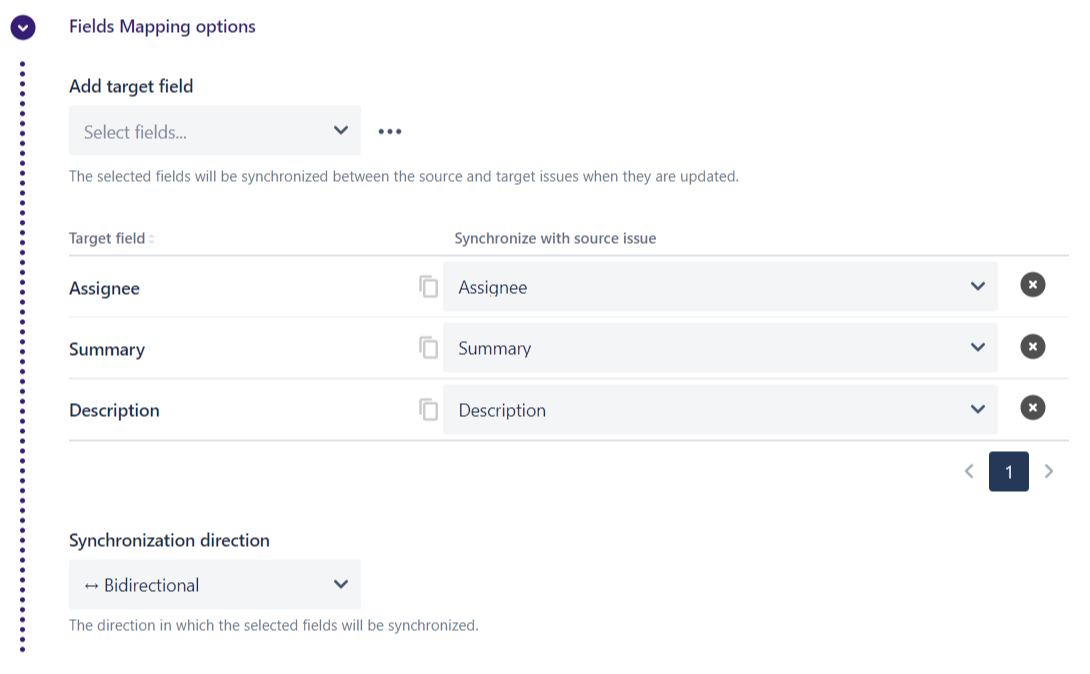The width and height of the screenshot is (1090, 674).
Task: Remove the Summary field mapping
Action: click(x=1032, y=347)
